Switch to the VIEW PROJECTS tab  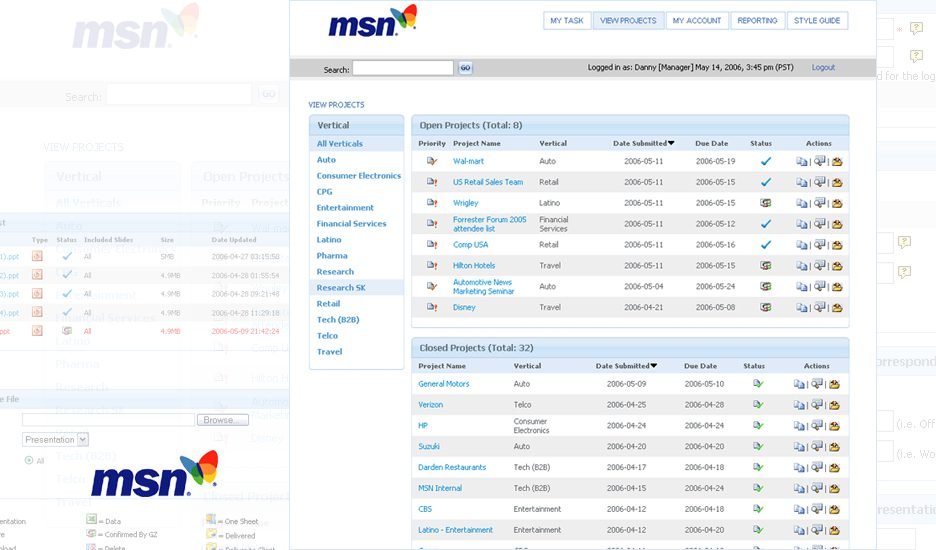[x=628, y=20]
